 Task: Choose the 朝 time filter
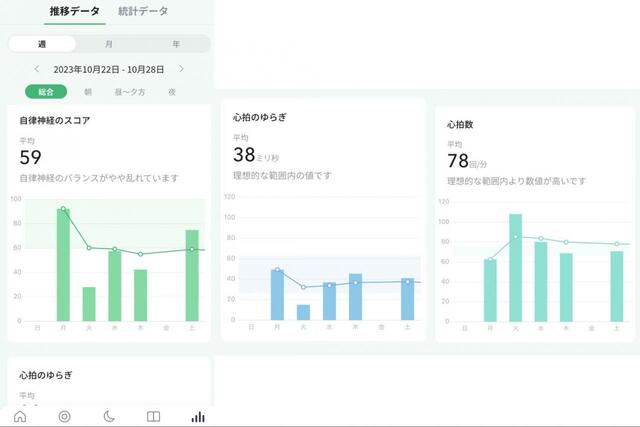tap(88, 92)
